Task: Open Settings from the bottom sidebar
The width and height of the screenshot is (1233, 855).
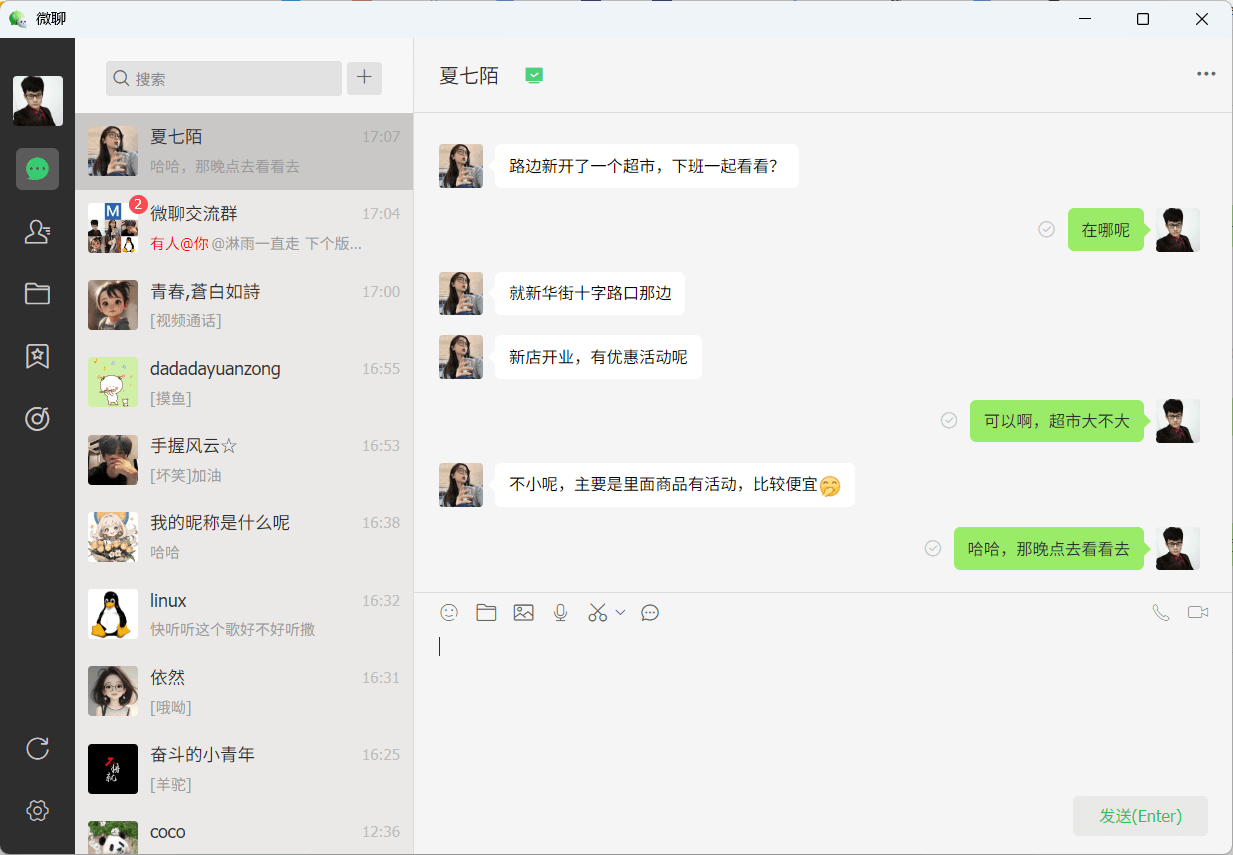Action: point(37,810)
